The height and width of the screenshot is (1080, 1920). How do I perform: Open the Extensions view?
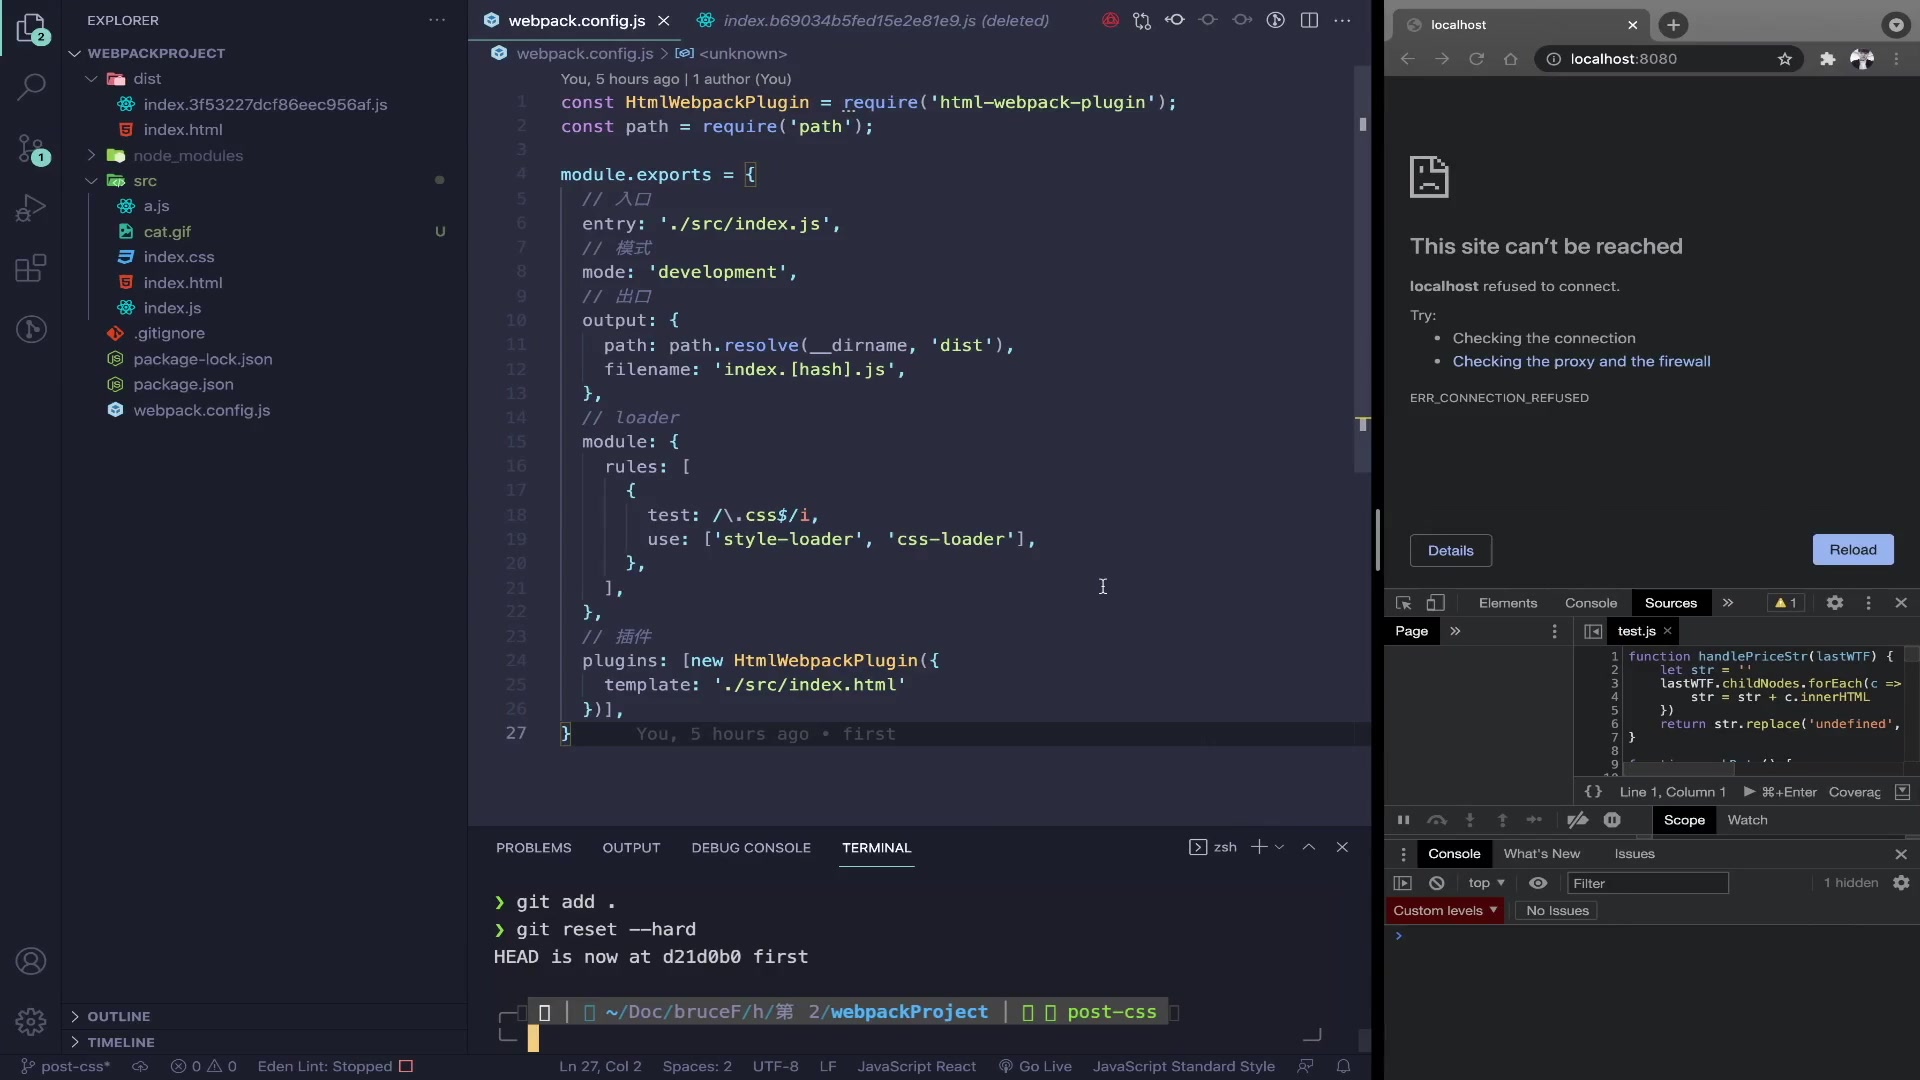tap(31, 268)
